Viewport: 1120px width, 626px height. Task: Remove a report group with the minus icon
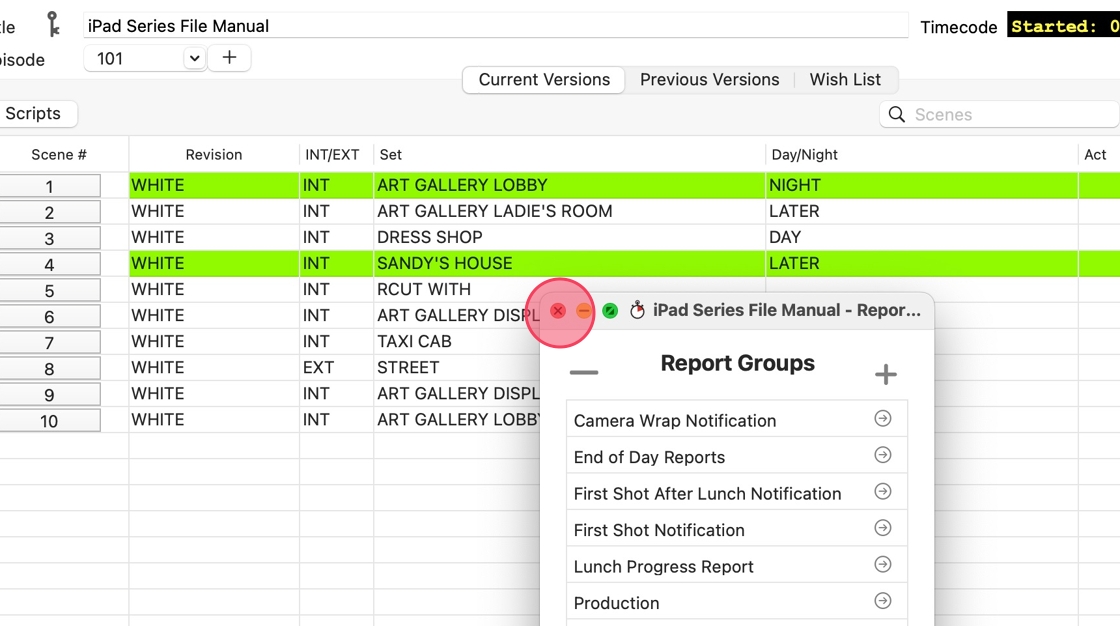(584, 372)
